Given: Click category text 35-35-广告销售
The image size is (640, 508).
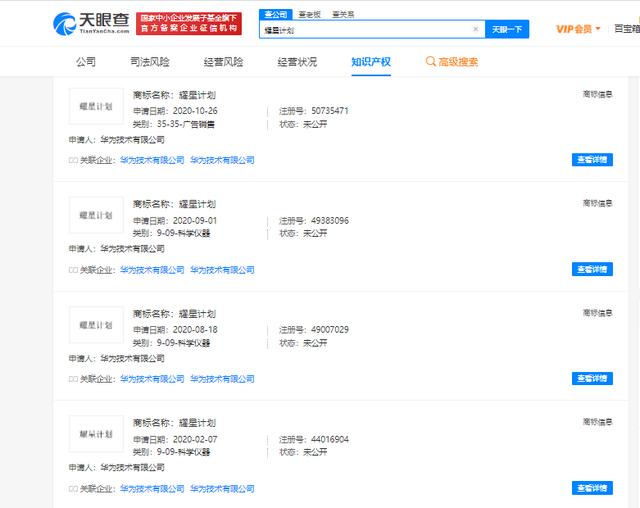Looking at the screenshot, I should (186, 124).
